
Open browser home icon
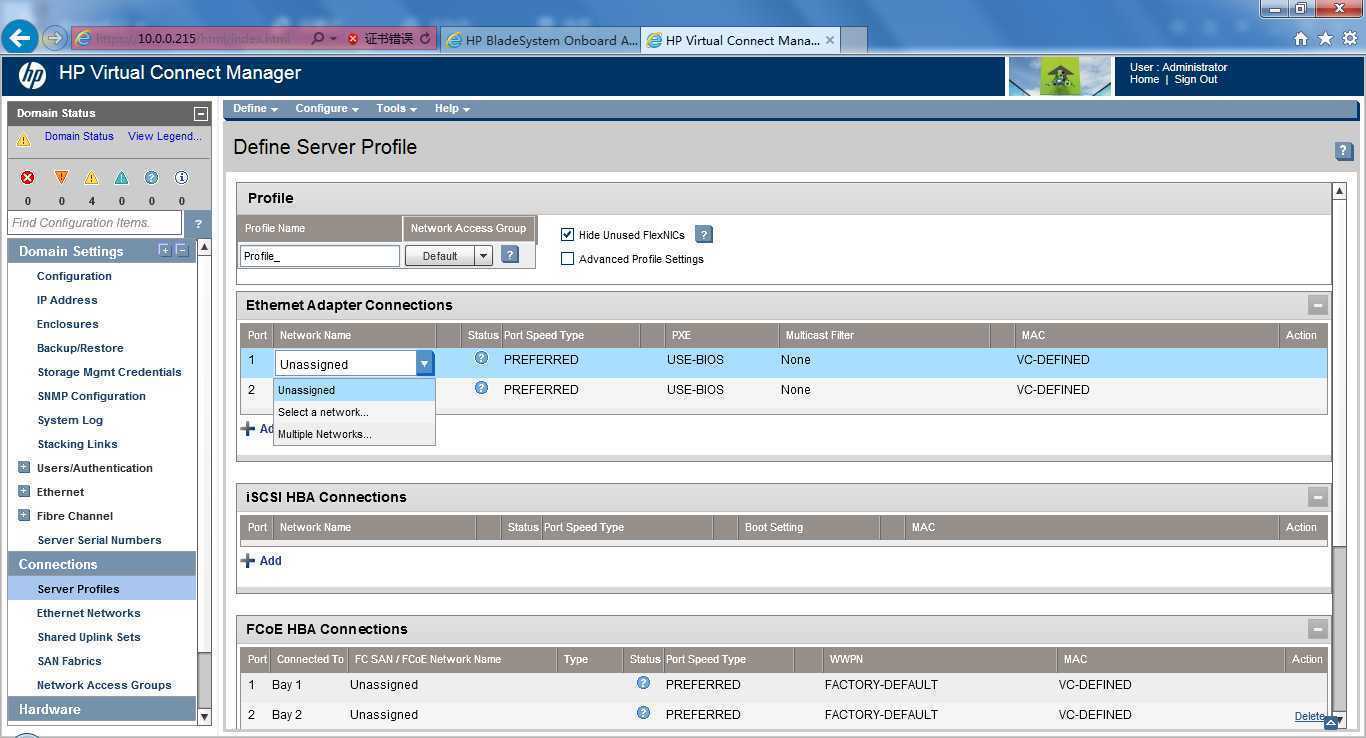[x=1301, y=39]
